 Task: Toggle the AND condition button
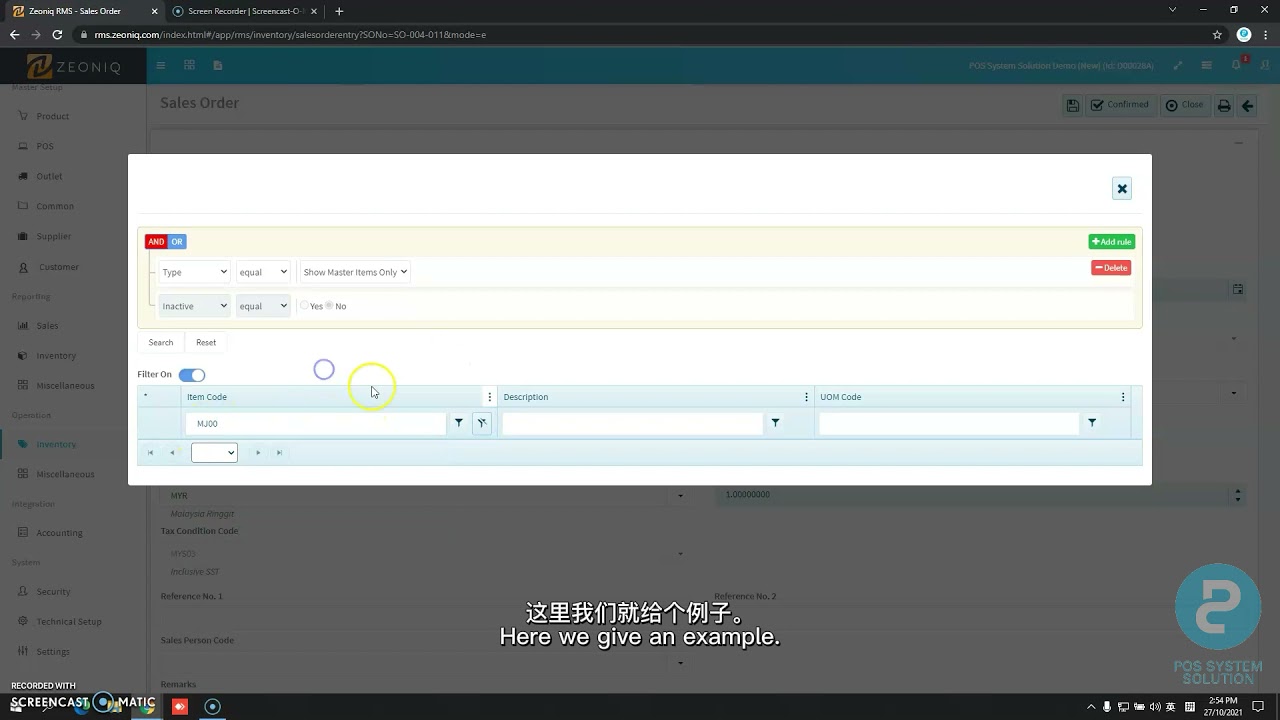[156, 241]
